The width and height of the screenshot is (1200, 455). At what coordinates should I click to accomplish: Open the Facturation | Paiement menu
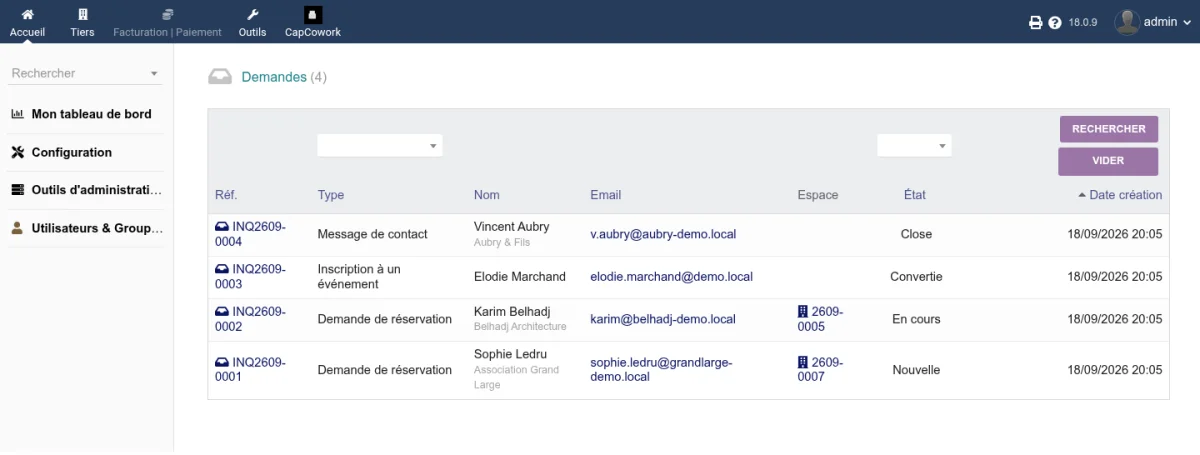[x=167, y=22]
